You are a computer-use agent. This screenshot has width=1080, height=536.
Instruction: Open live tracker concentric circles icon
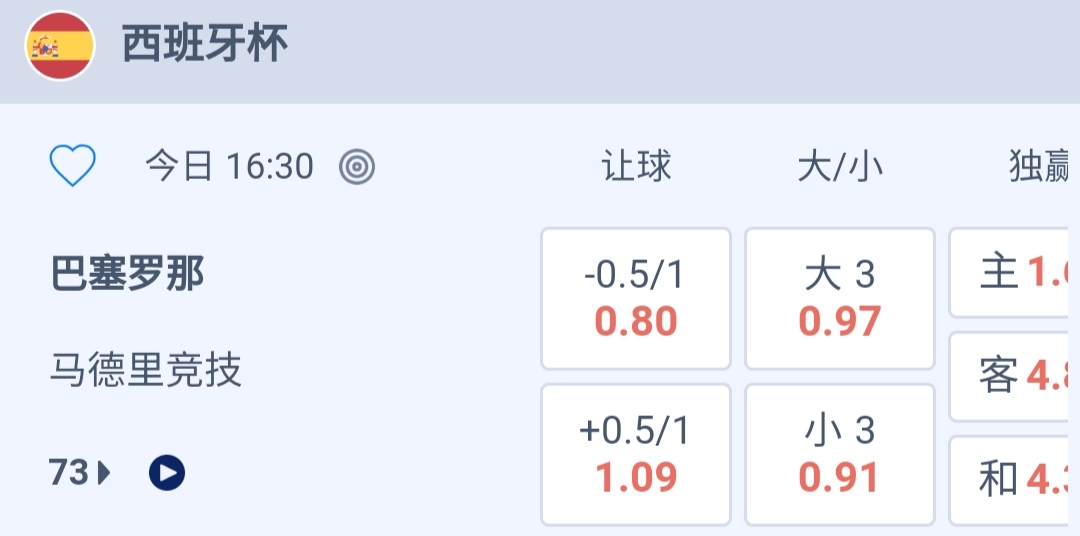pyautogui.click(x=357, y=167)
